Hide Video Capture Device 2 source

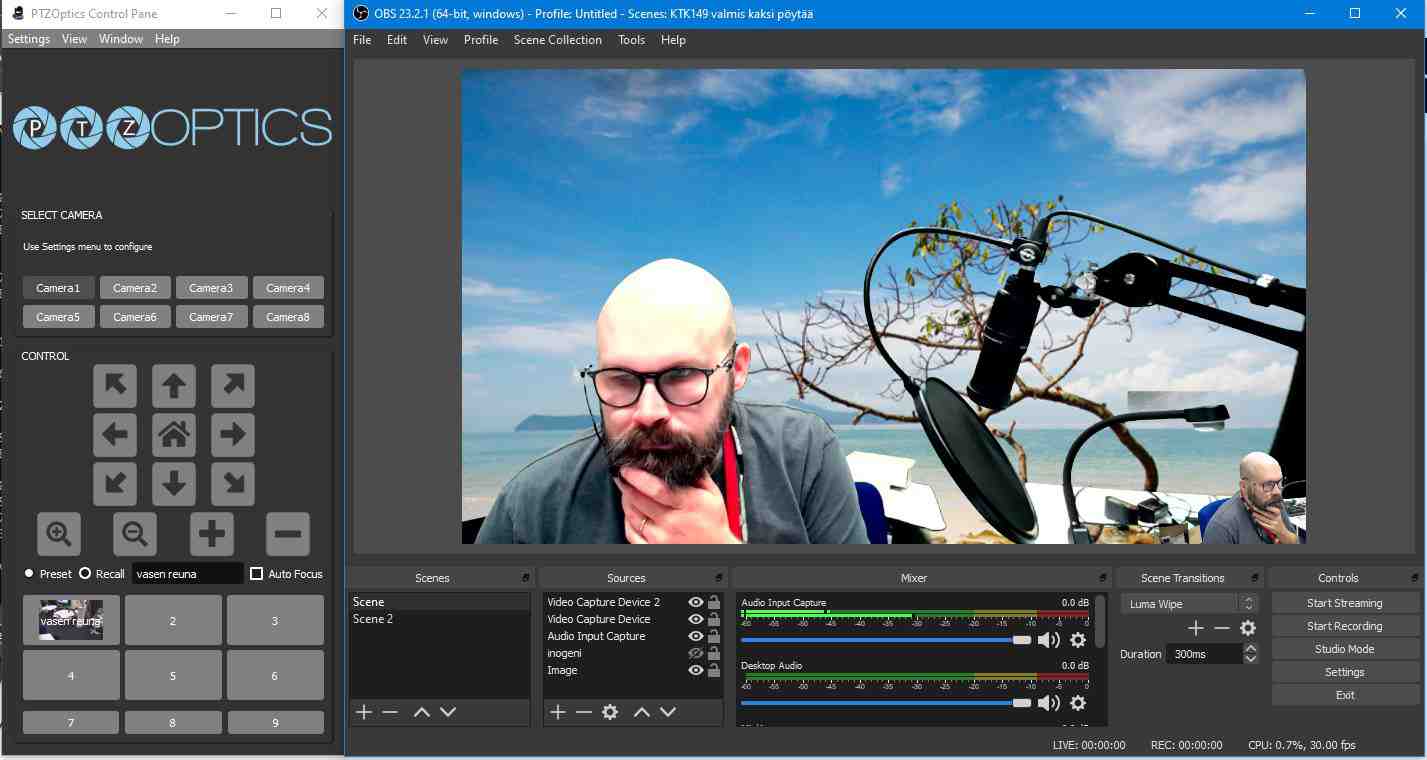(696, 602)
